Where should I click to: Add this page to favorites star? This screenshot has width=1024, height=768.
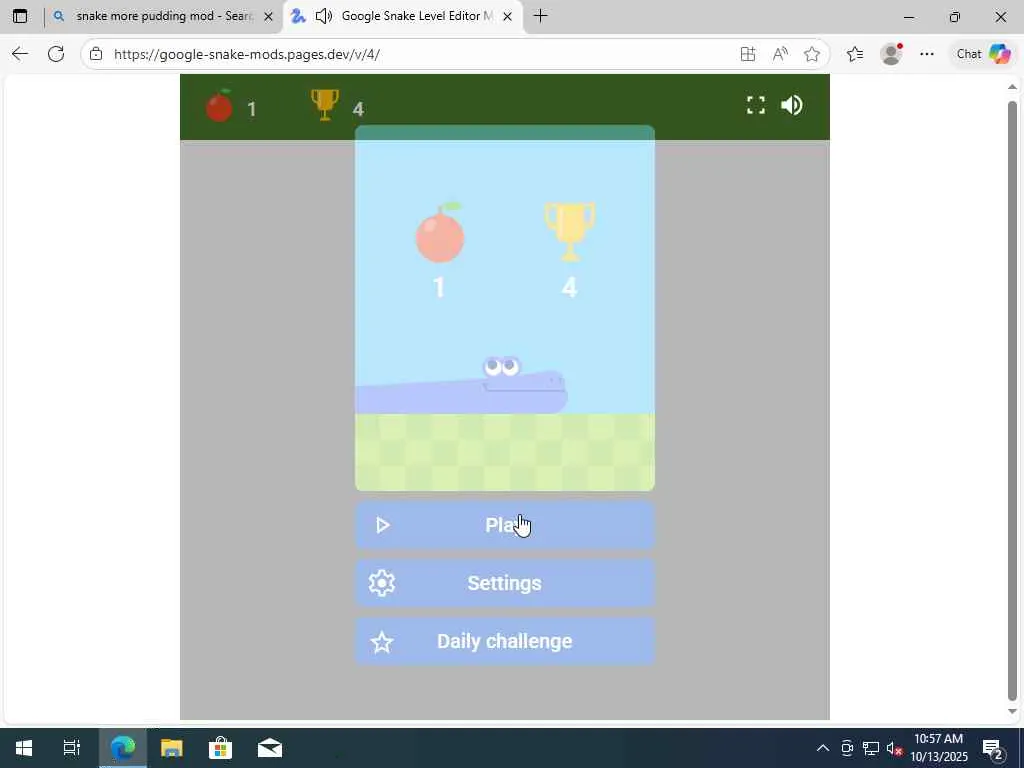[812, 54]
